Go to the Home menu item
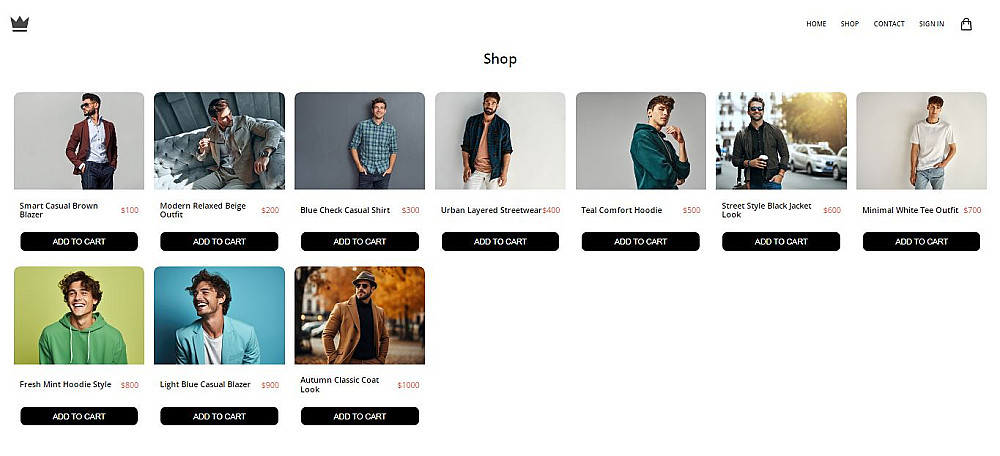This screenshot has height=456, width=1000. [816, 24]
